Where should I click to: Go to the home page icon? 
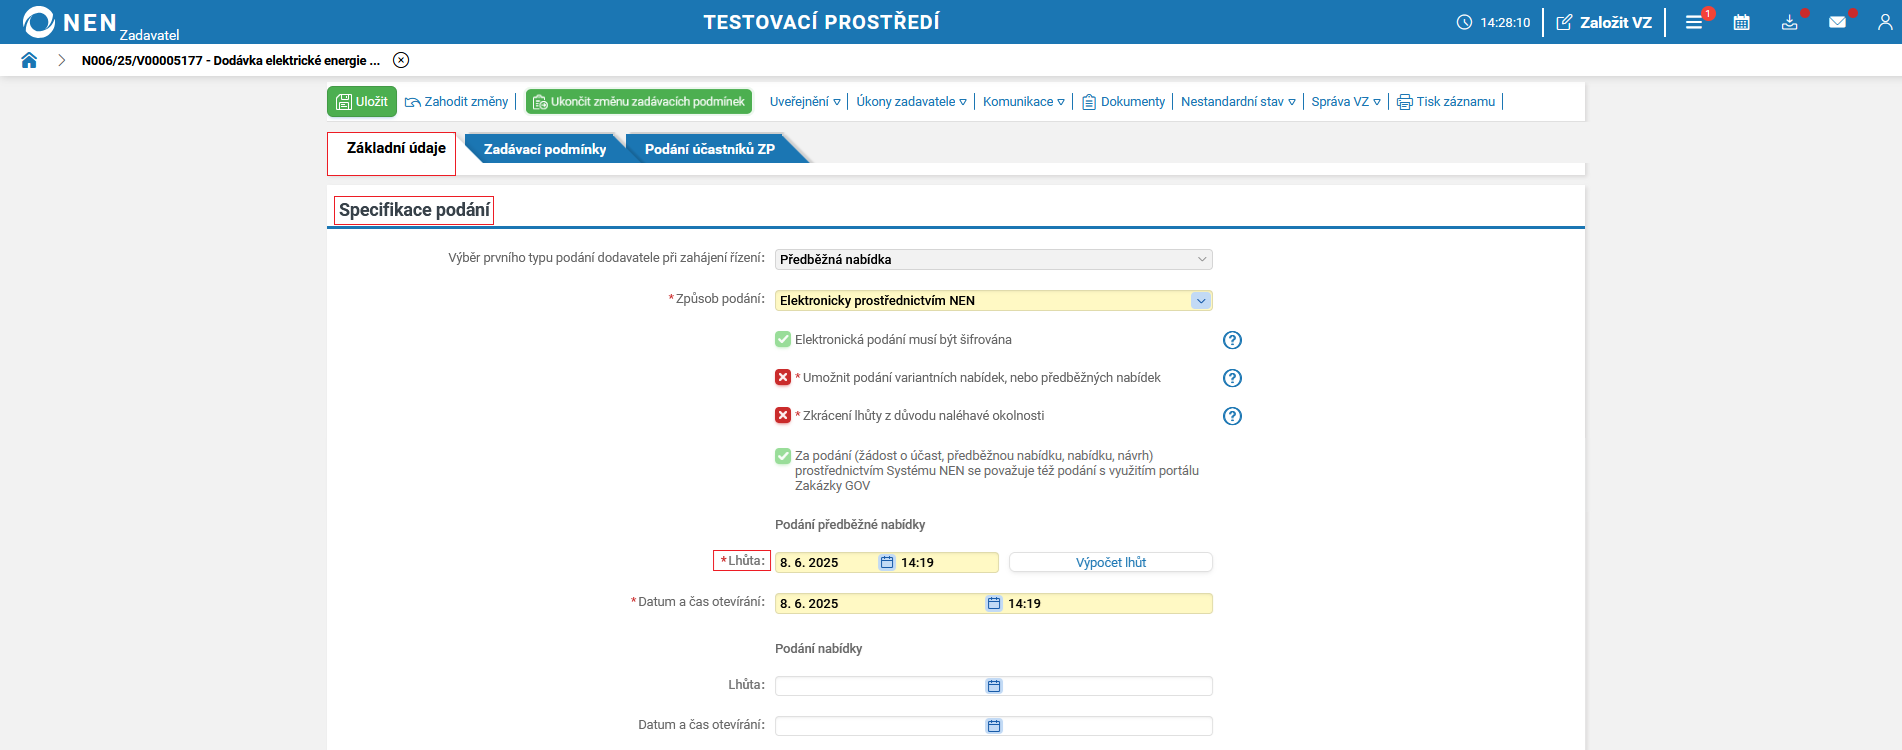29,60
